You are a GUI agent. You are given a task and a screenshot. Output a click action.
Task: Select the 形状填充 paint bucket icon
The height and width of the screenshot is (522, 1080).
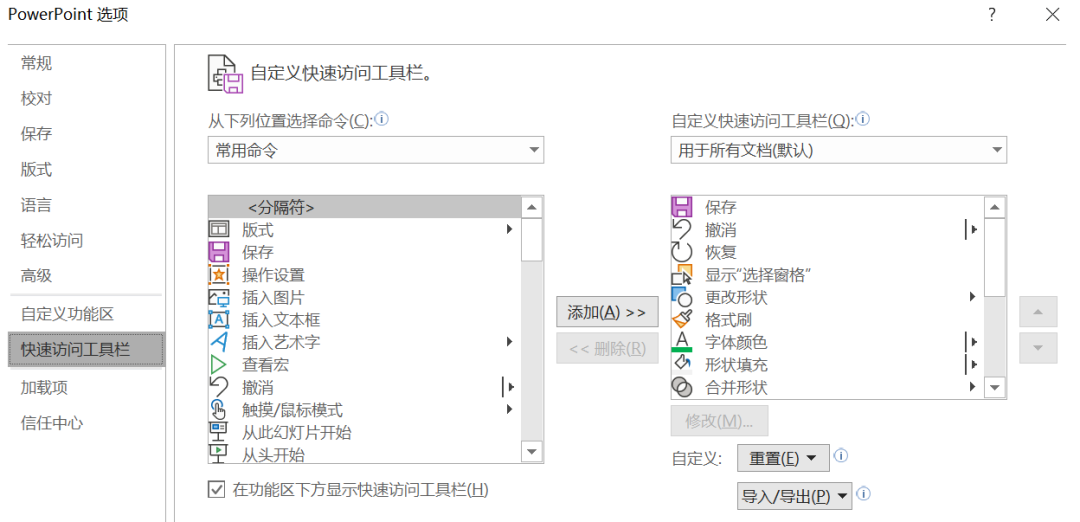point(681,364)
